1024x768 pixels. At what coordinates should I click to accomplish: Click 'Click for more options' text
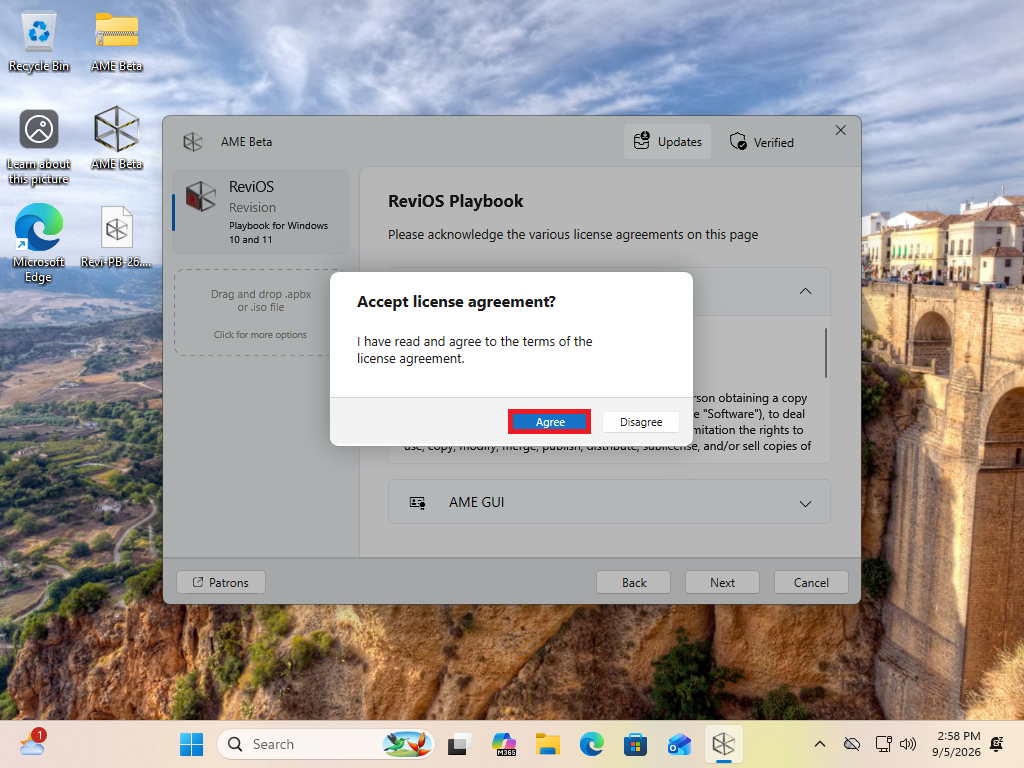coord(260,334)
